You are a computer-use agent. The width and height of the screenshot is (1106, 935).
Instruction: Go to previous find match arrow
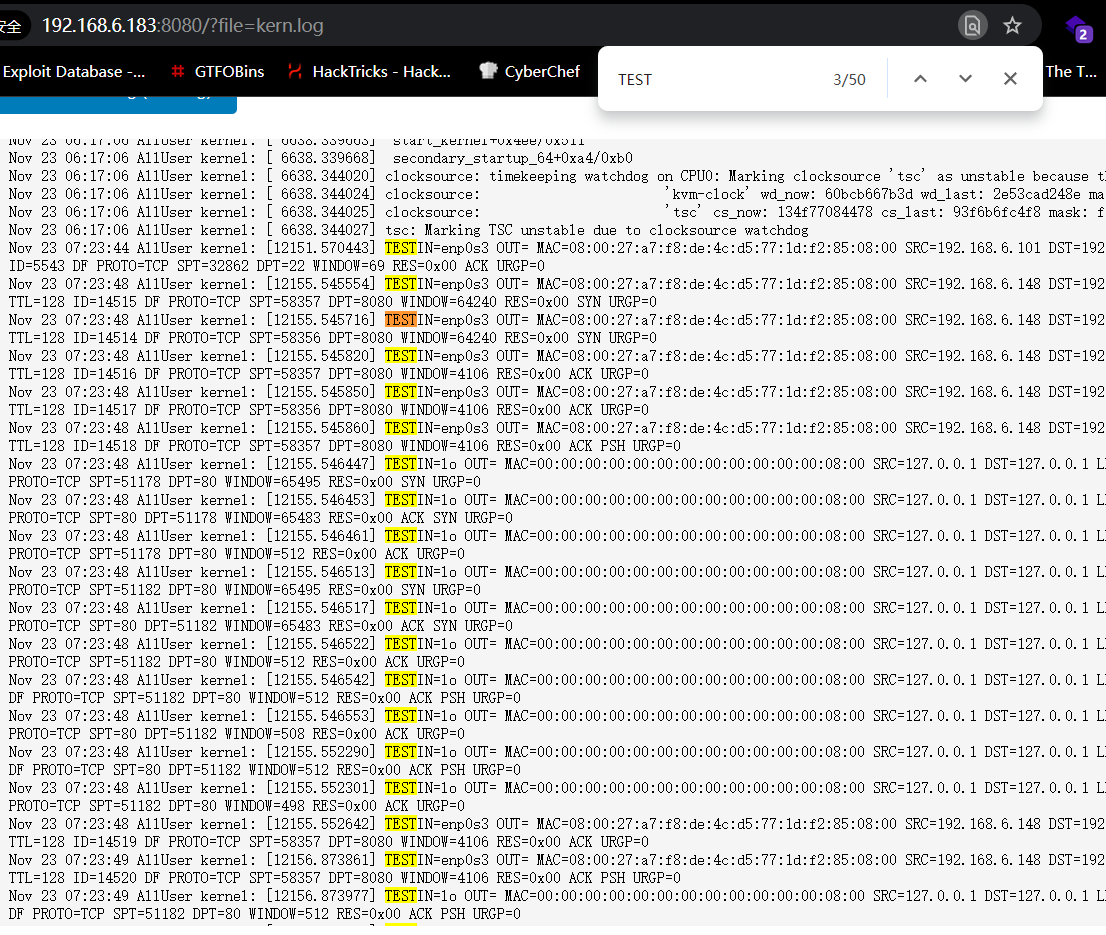pos(920,79)
